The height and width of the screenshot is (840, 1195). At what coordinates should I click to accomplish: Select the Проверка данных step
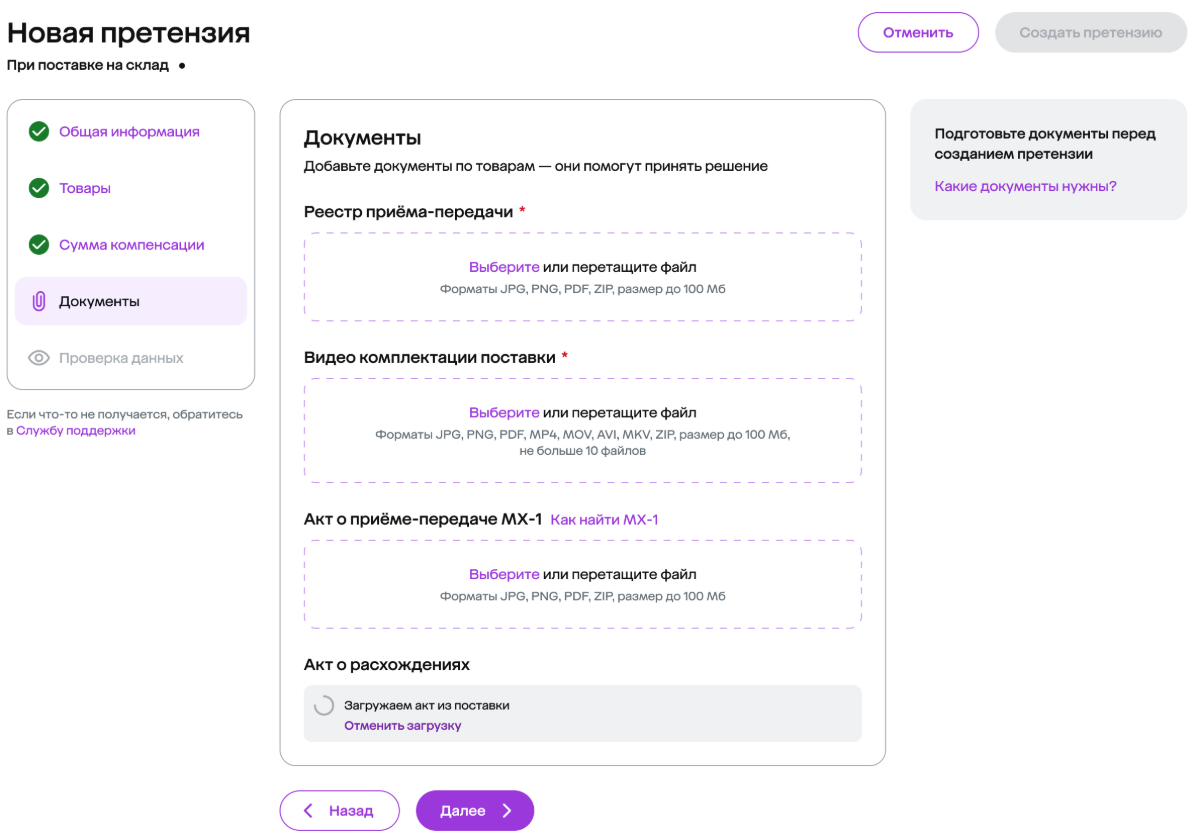point(121,358)
